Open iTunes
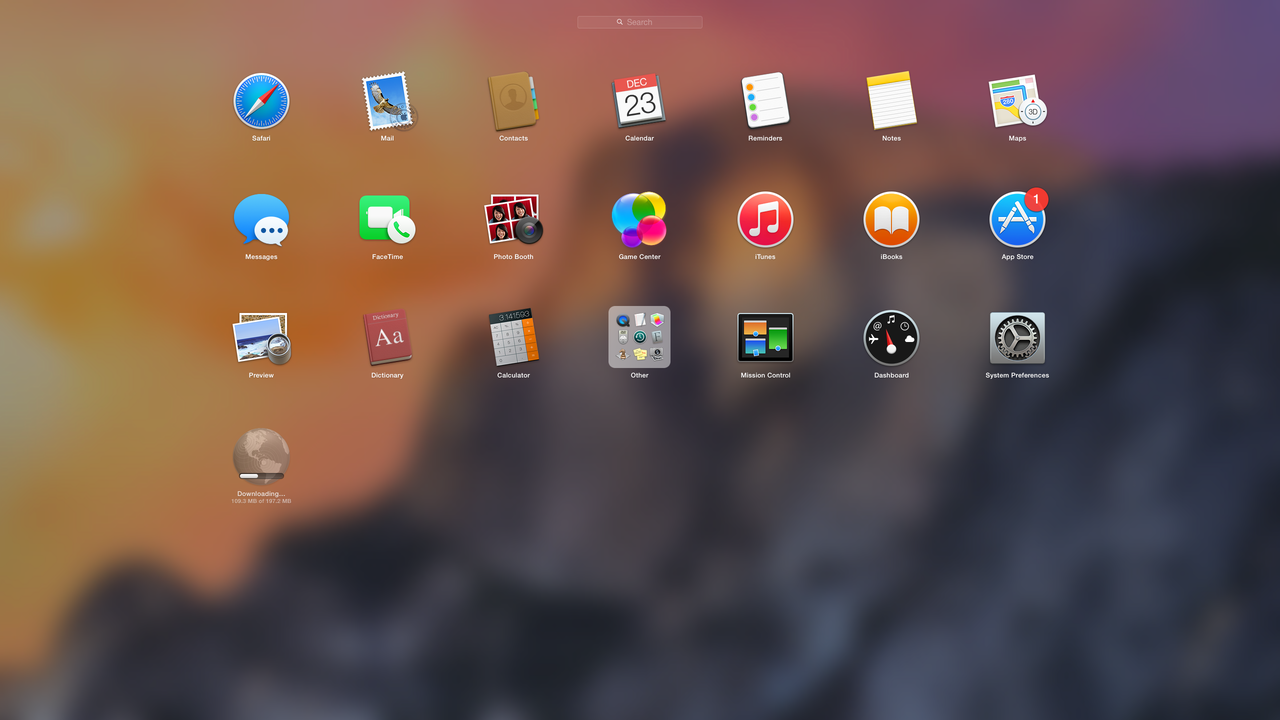 pos(765,220)
